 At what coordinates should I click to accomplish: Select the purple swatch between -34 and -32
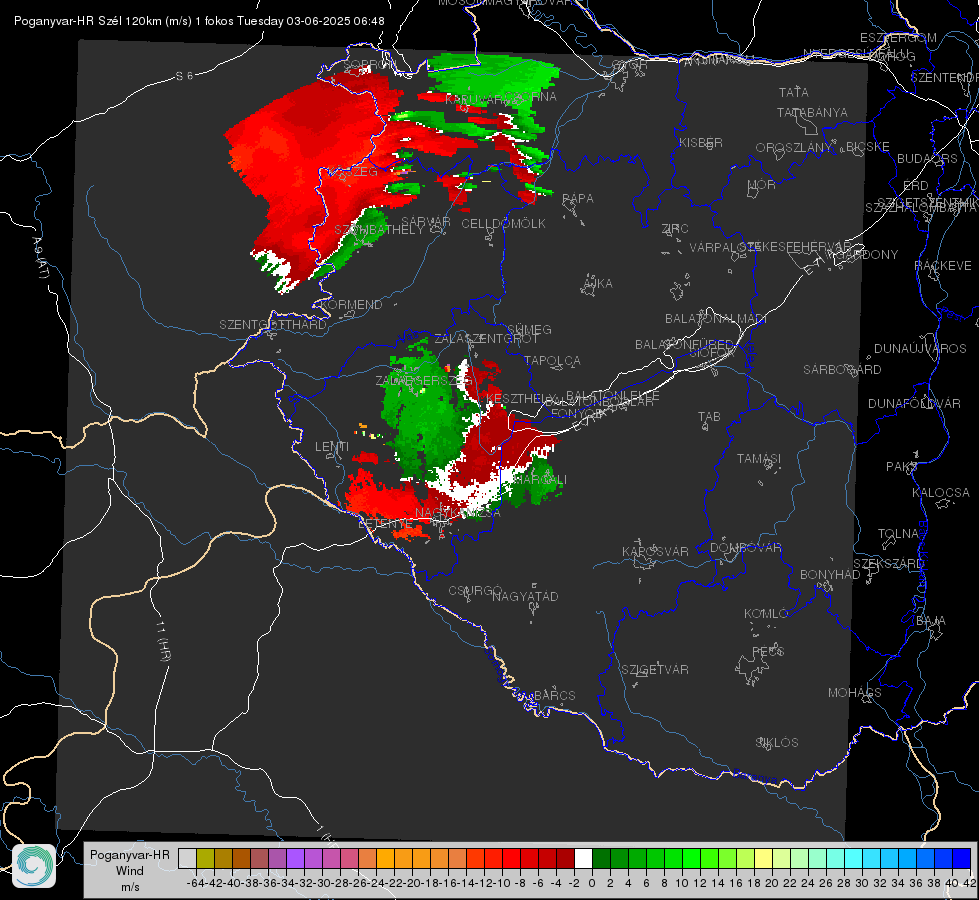[x=295, y=858]
